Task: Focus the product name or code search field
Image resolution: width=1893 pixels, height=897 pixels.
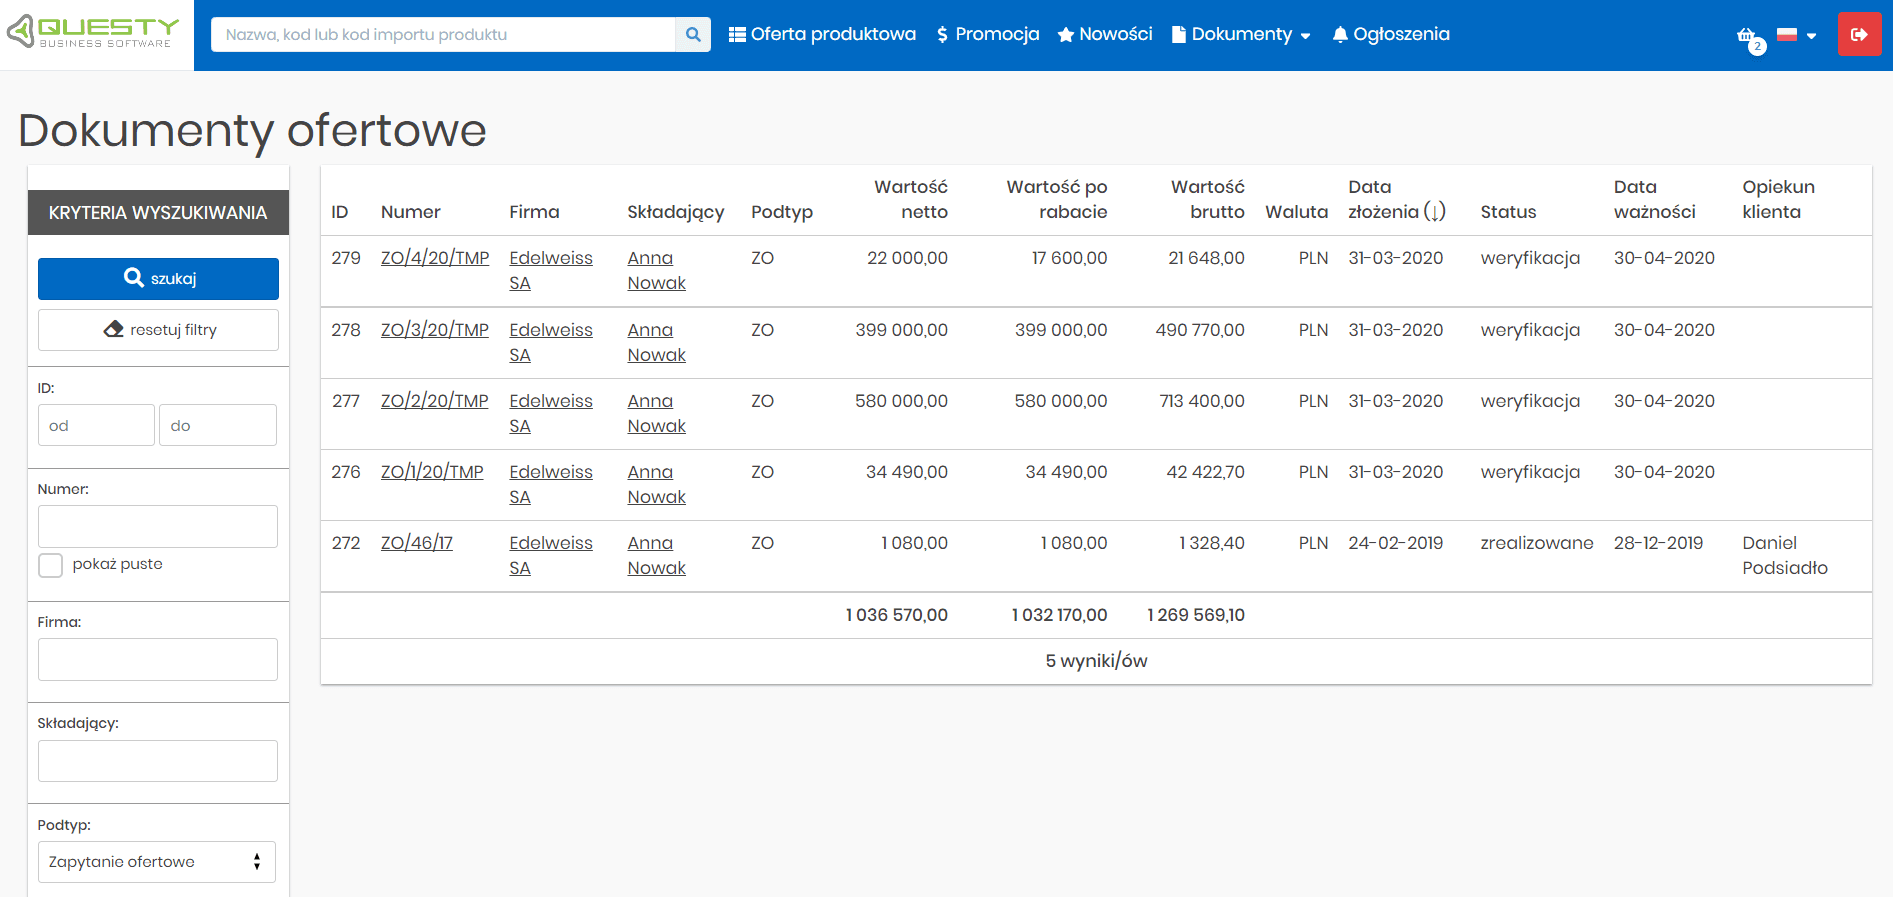Action: click(x=443, y=34)
